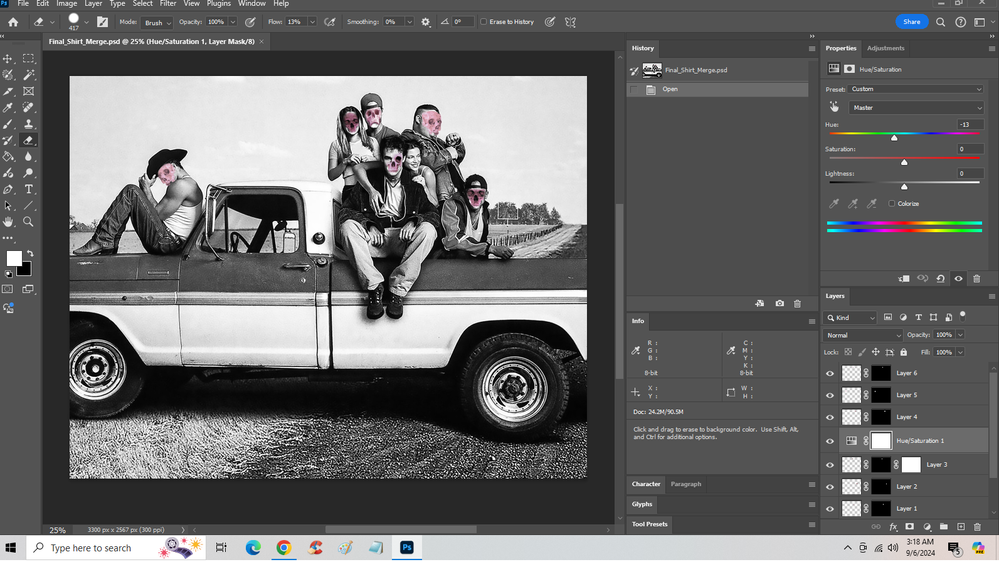999x564 pixels.
Task: Select the Magic Wand tool
Action: pyautogui.click(x=28, y=75)
